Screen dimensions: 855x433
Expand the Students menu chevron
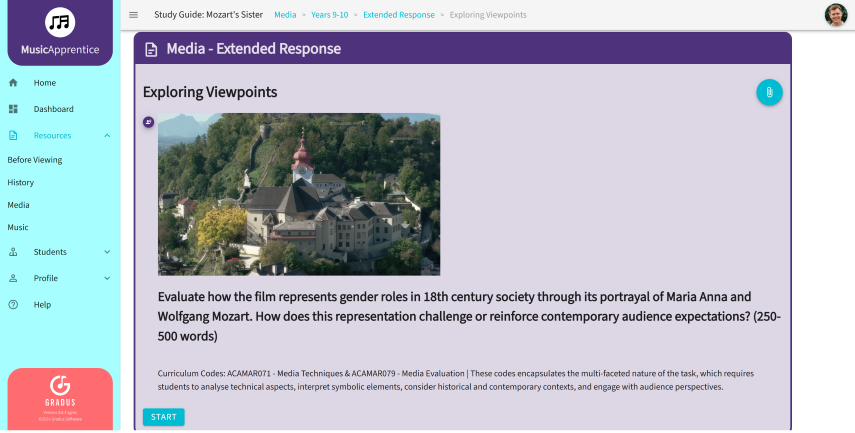107,252
